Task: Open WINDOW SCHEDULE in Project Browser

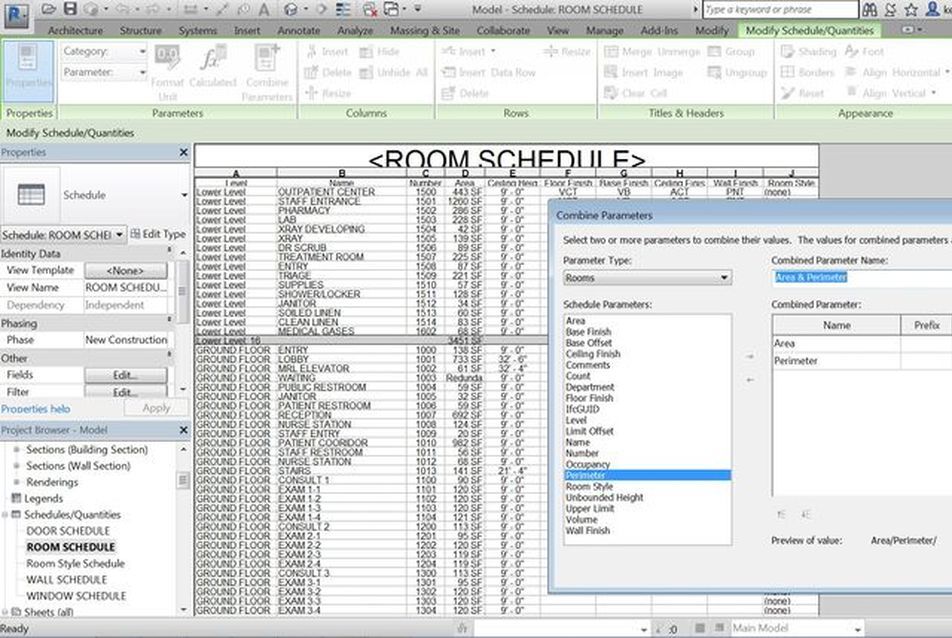Action: (76, 596)
